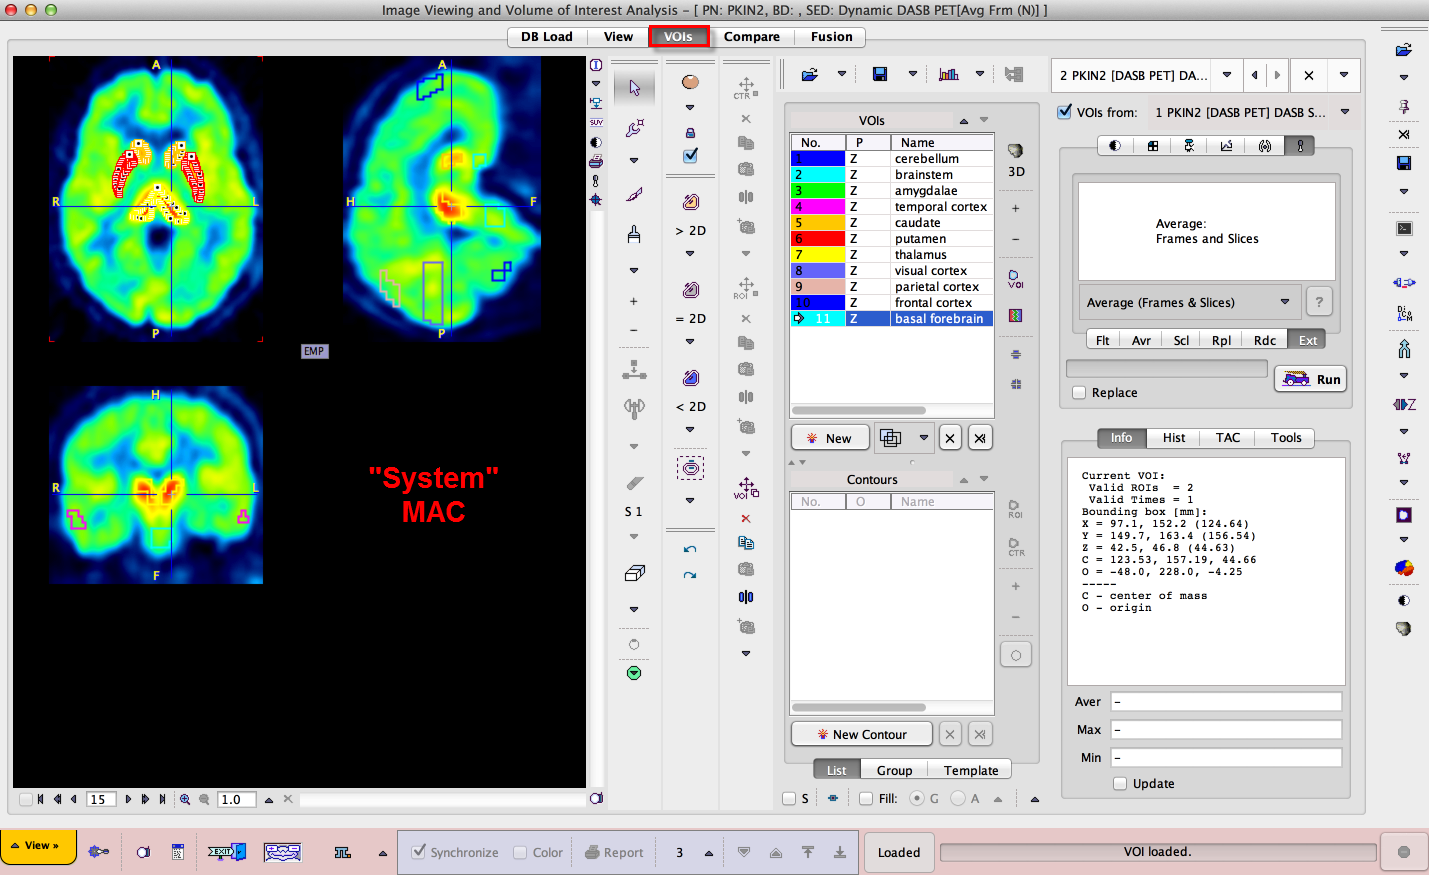1429x875 pixels.
Task: Click the move VOI crosshair icon
Action: coord(746,488)
